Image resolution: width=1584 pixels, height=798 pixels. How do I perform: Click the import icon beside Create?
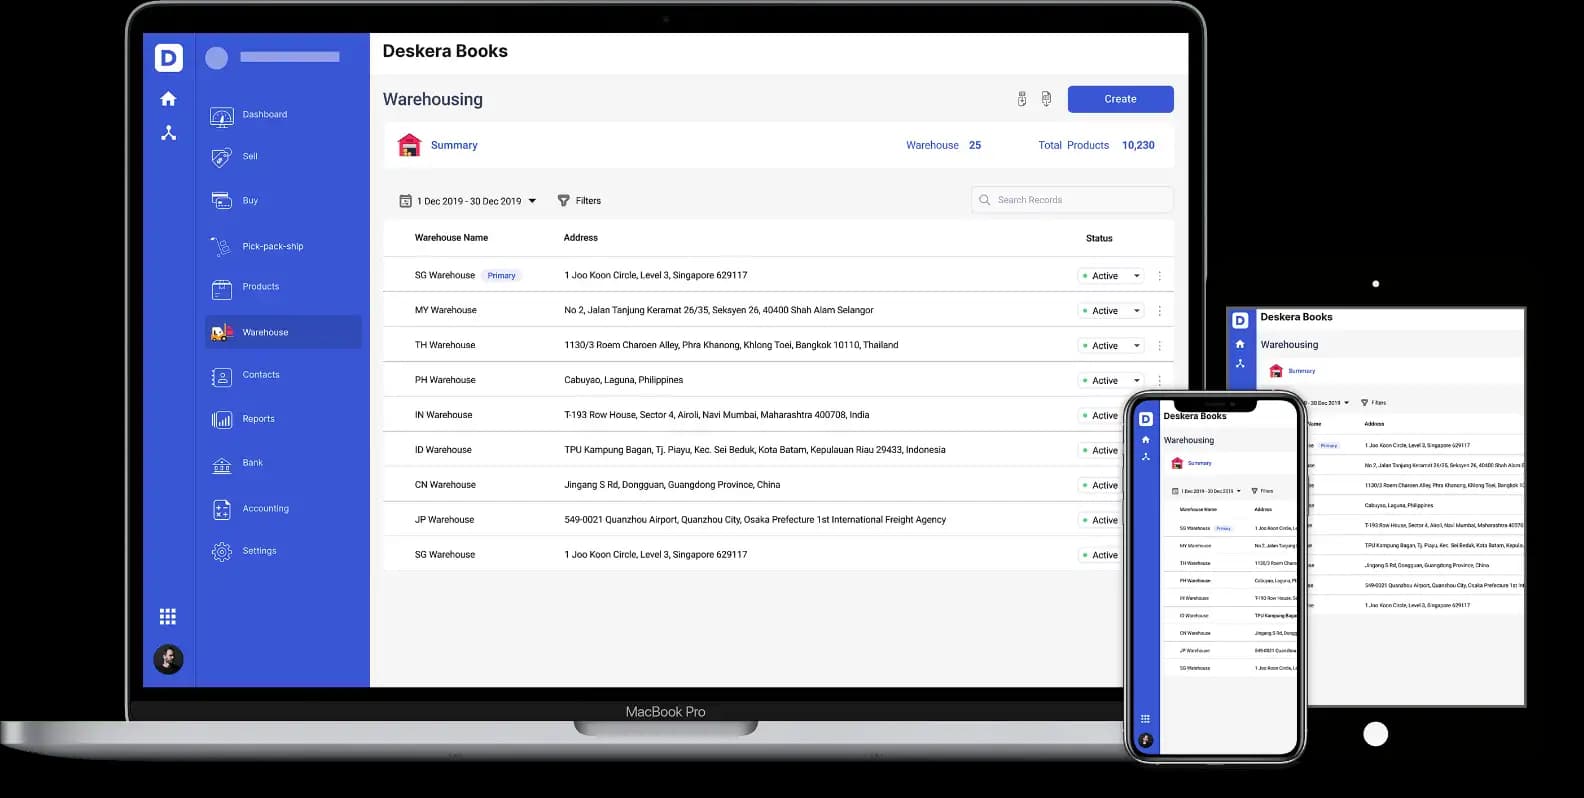point(1021,99)
